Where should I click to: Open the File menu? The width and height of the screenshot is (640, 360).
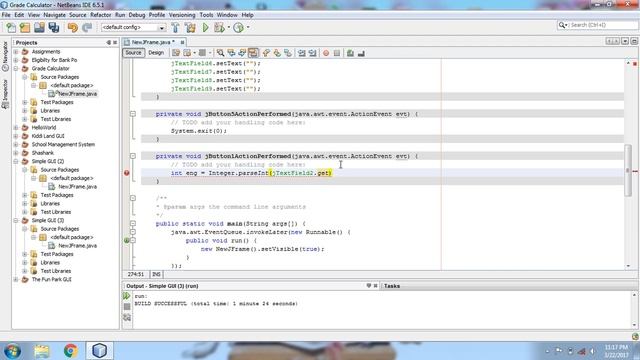[x=6, y=15]
